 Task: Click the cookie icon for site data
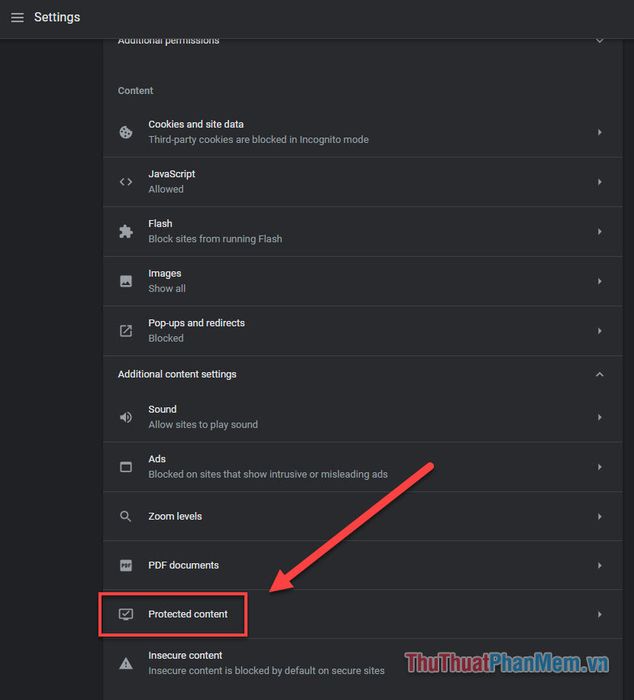[126, 132]
